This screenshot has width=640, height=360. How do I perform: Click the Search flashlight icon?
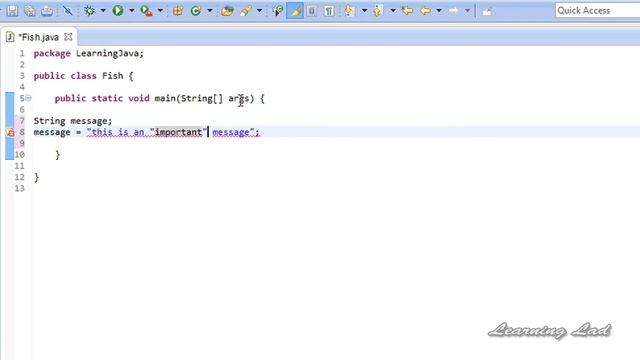tap(246, 10)
